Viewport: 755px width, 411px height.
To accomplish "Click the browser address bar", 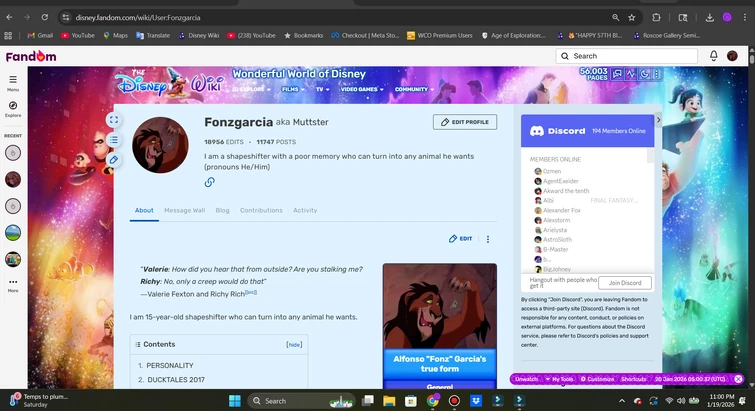I will (337, 17).
